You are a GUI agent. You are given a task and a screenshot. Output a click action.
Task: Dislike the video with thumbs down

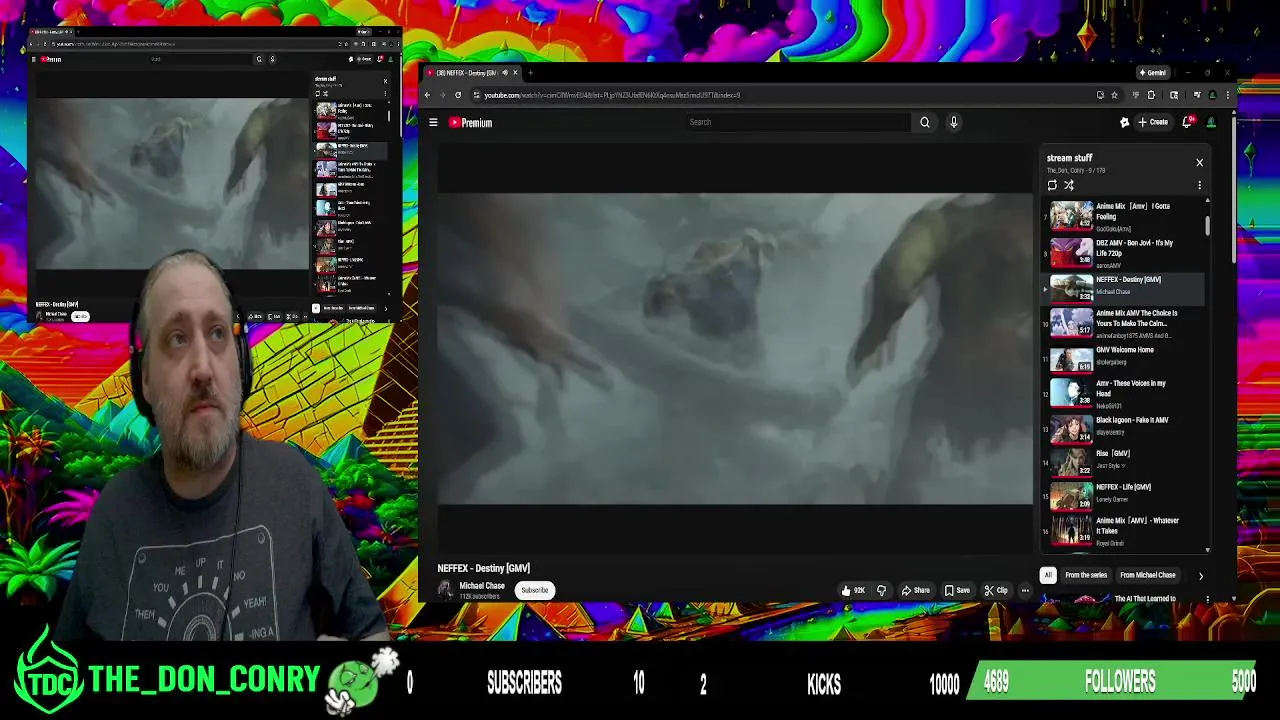pos(881,590)
